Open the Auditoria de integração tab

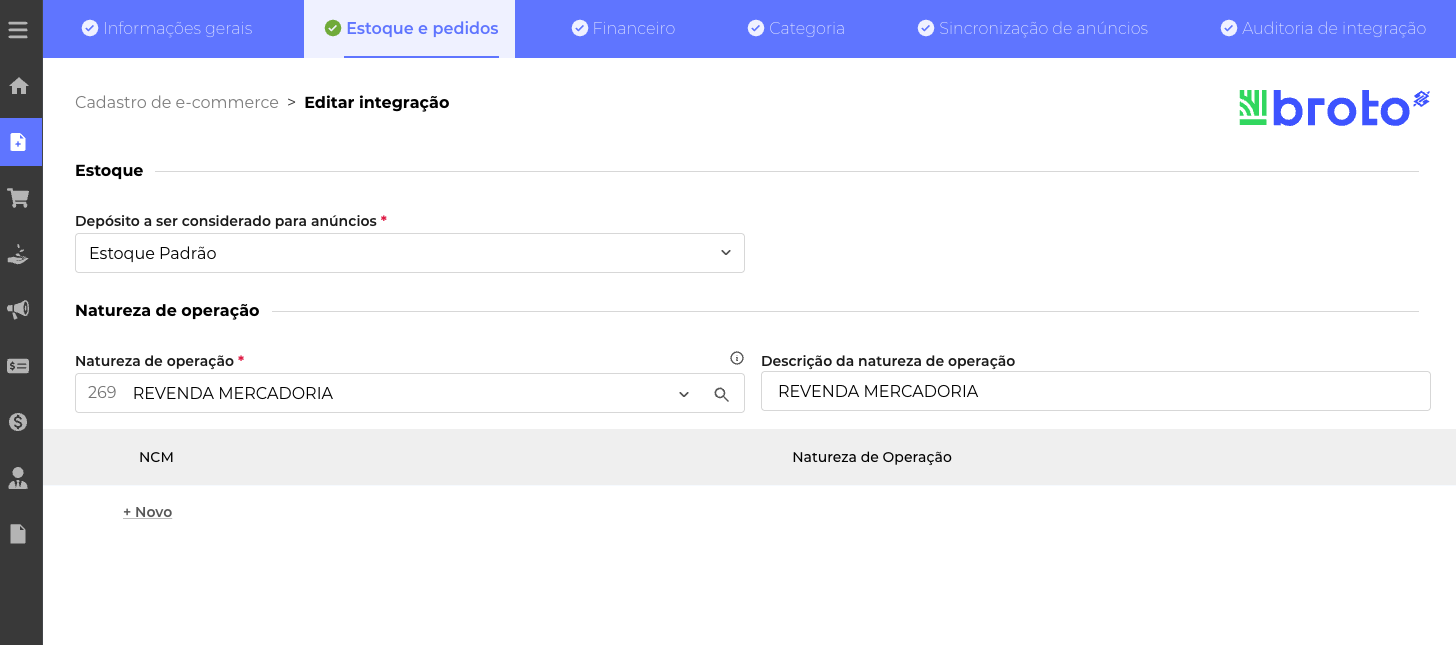(1323, 29)
